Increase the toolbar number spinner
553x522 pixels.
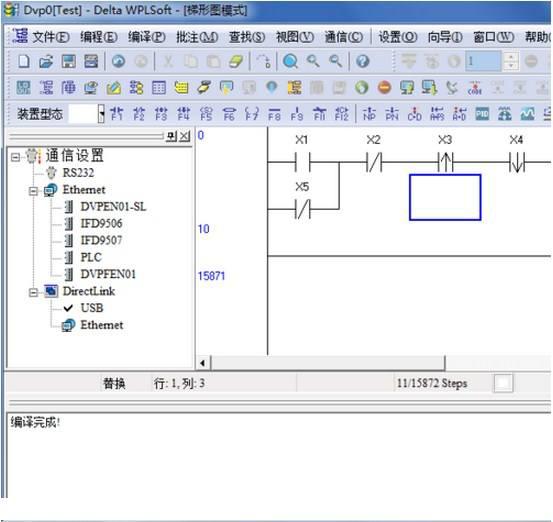511,56
